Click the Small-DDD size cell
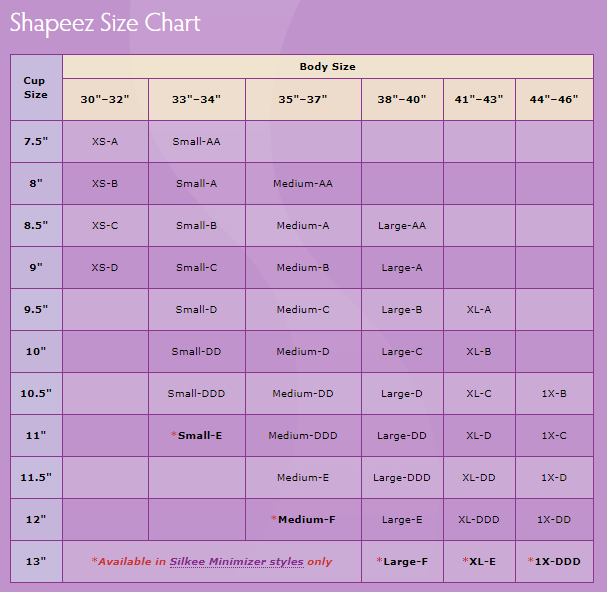The height and width of the screenshot is (592, 607). 197,394
